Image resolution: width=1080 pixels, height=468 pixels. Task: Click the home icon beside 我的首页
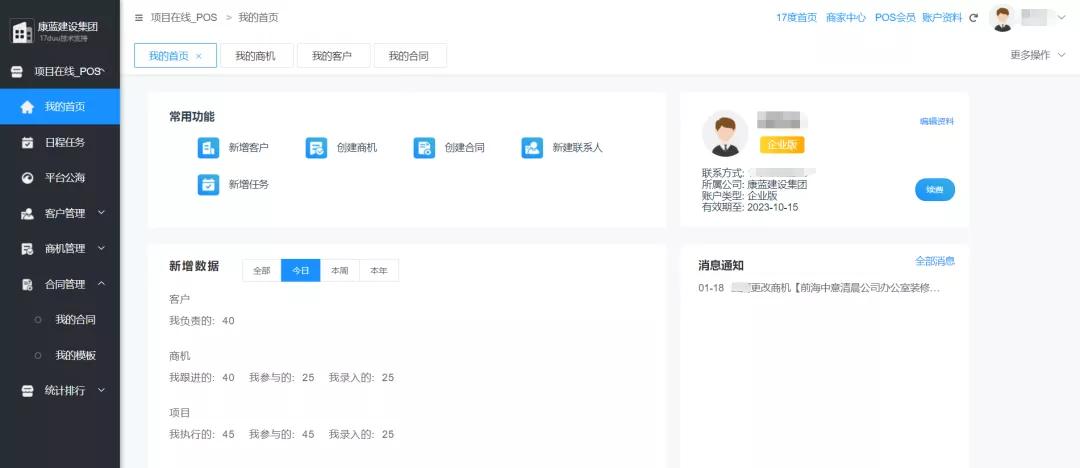coord(27,107)
